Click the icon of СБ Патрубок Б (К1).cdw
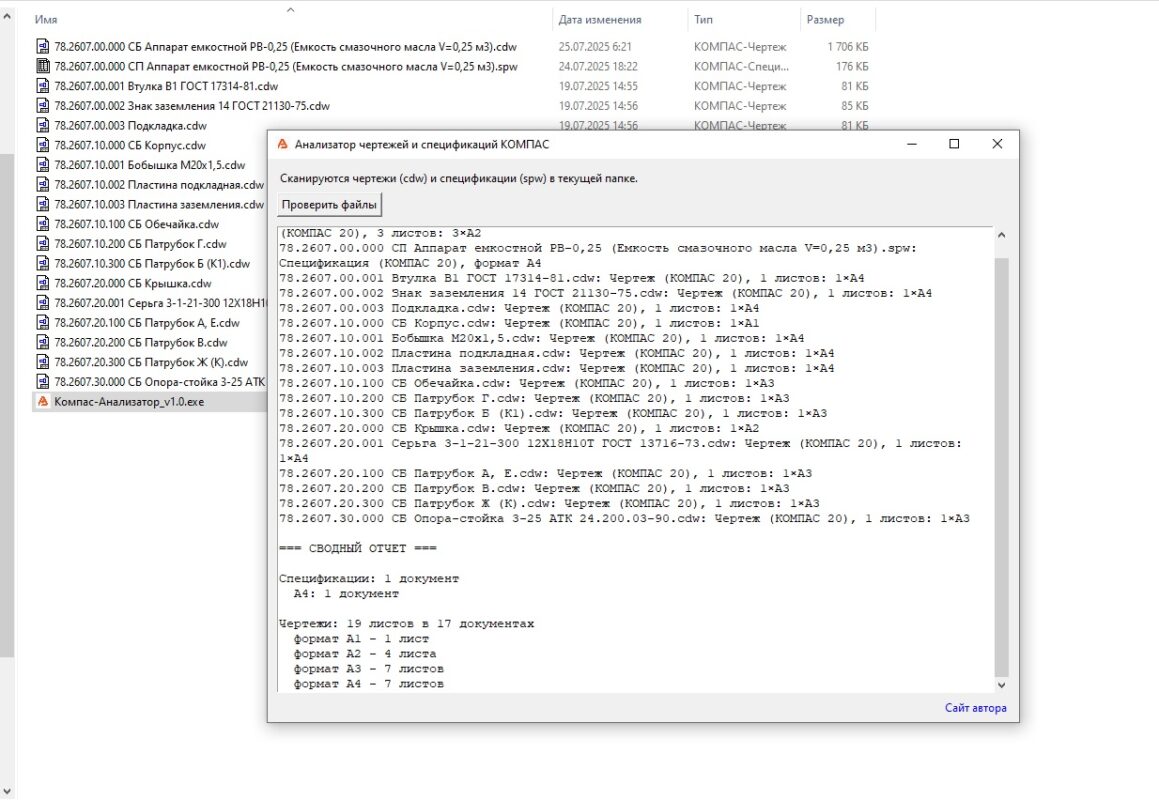This screenshot has width=1159, height=800. click(x=43, y=263)
